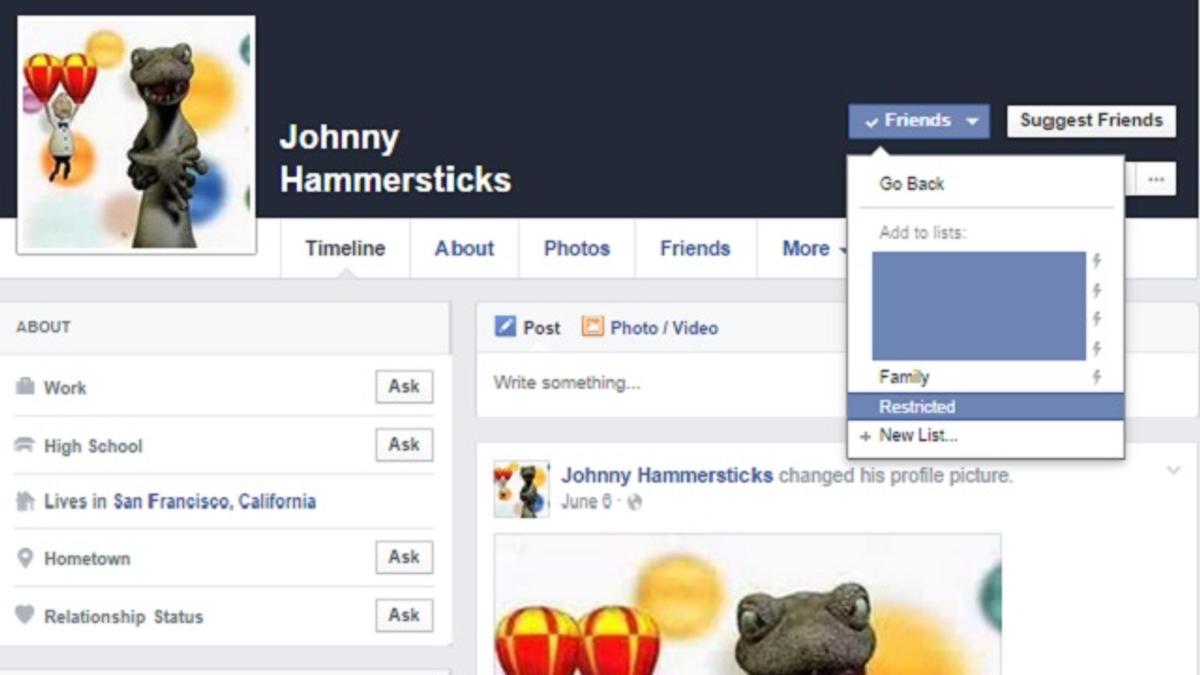Click the Suggest Friends button
The image size is (1200, 675).
point(1091,121)
